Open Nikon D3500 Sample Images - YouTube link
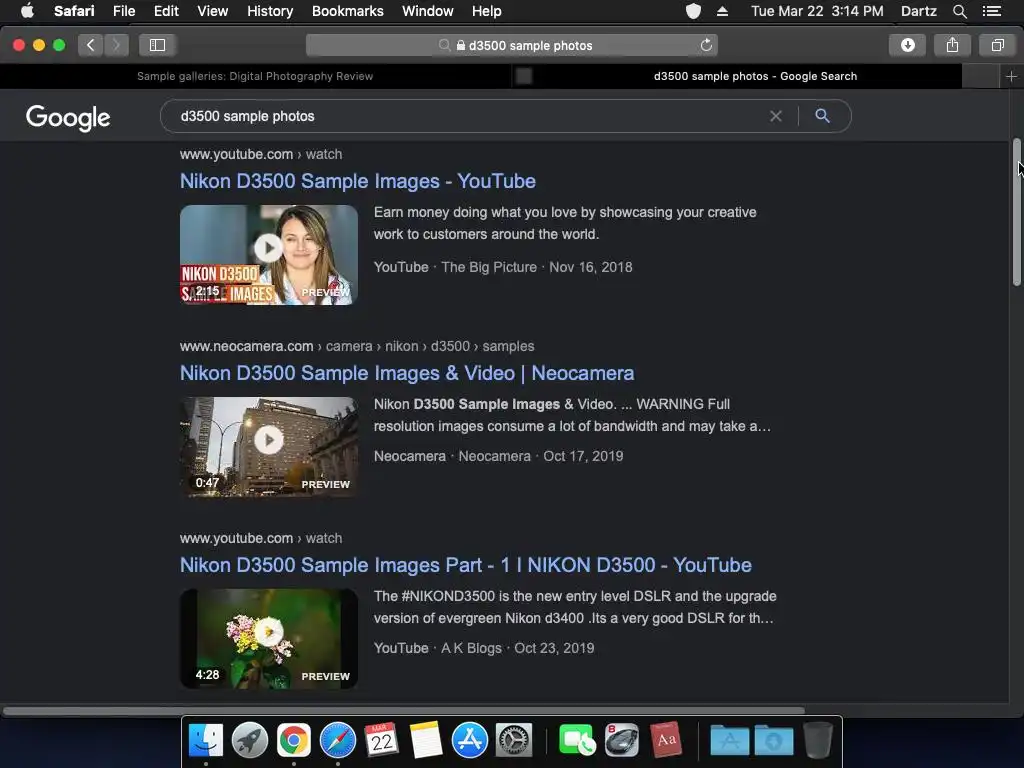Screen dimensions: 1024x768 click(358, 181)
